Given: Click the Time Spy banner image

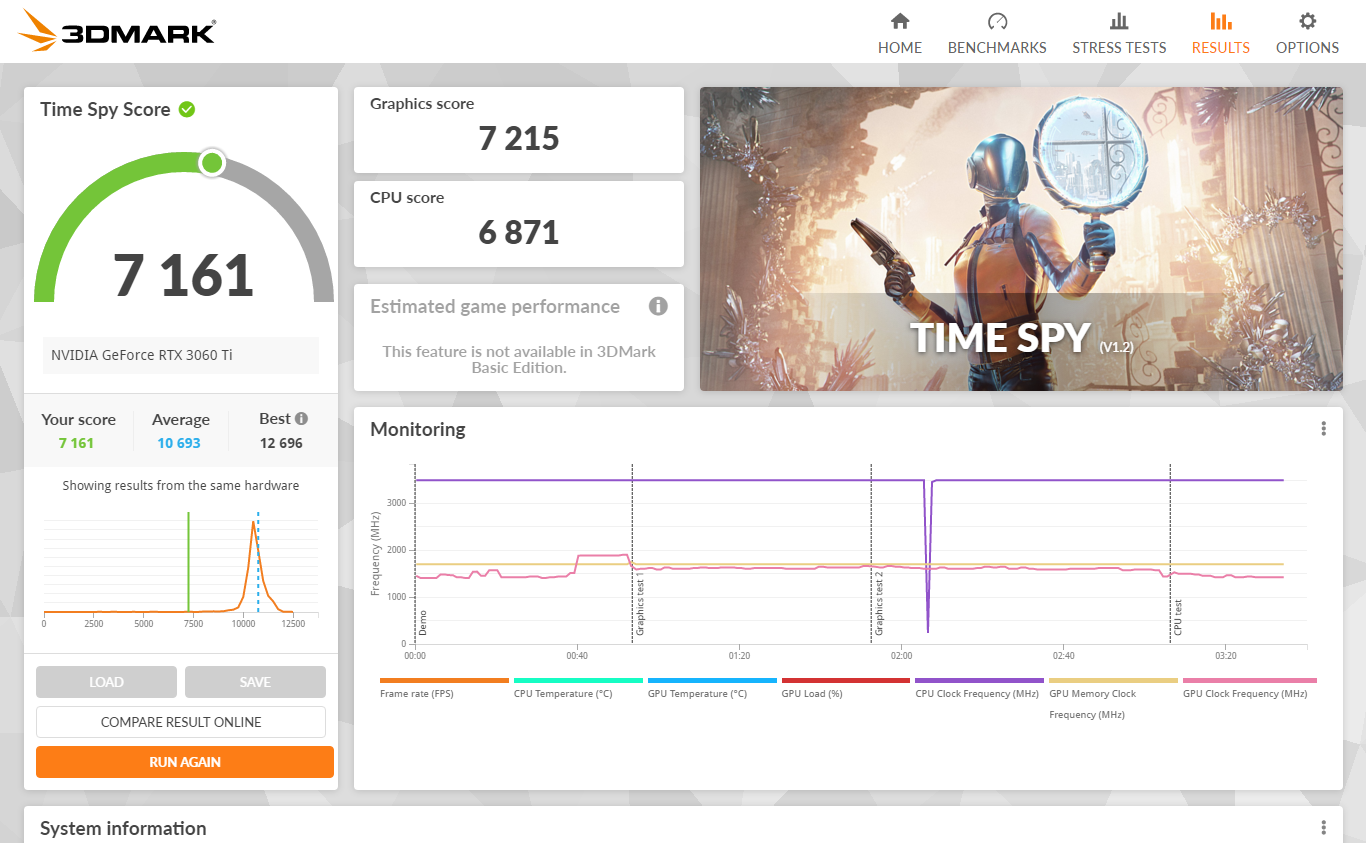Looking at the screenshot, I should click(x=1021, y=239).
